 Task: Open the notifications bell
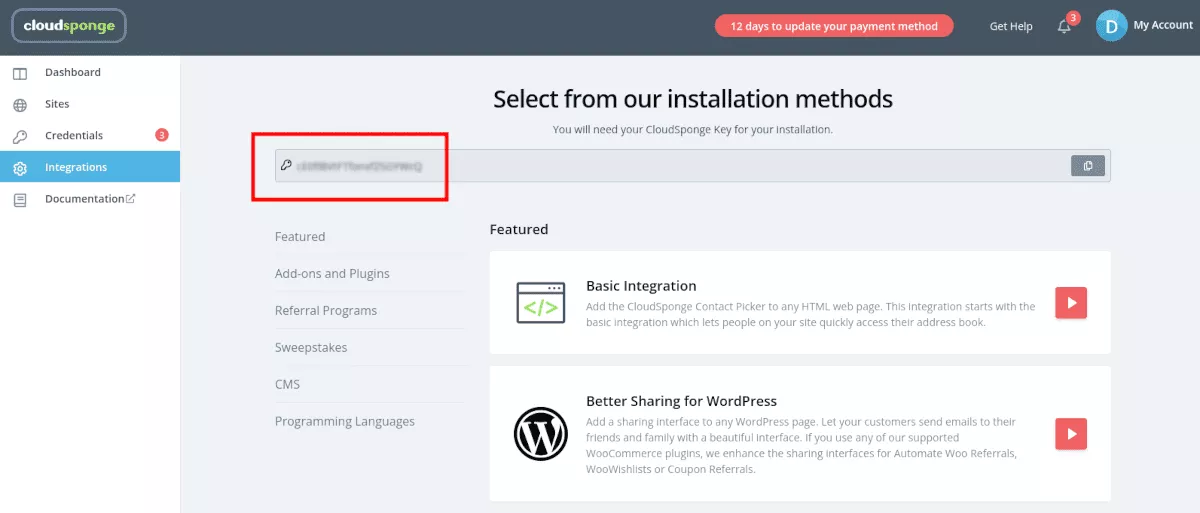pos(1064,26)
